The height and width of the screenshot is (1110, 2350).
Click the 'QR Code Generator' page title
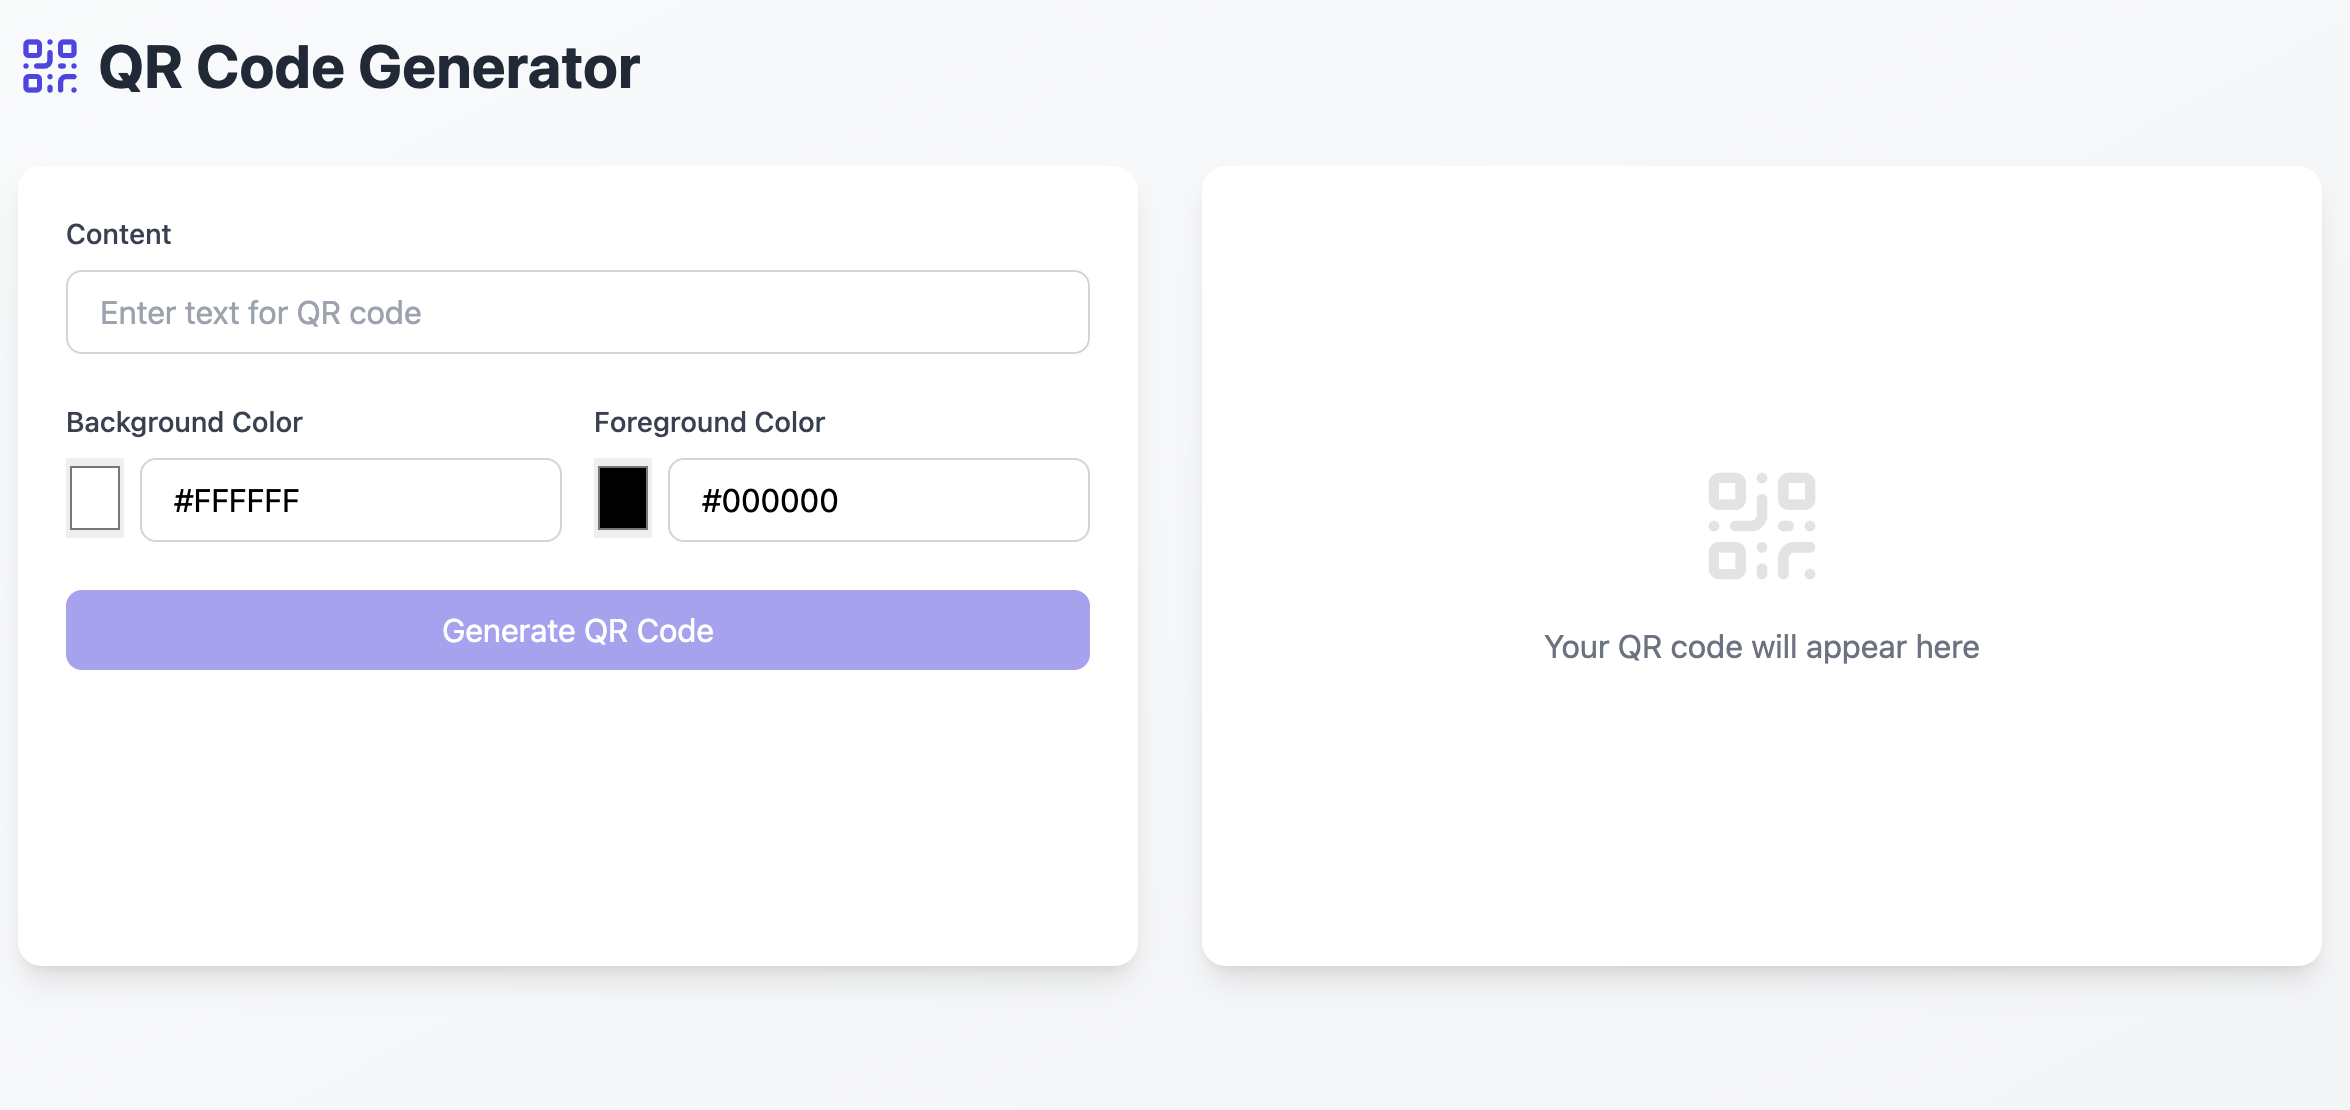click(x=369, y=68)
